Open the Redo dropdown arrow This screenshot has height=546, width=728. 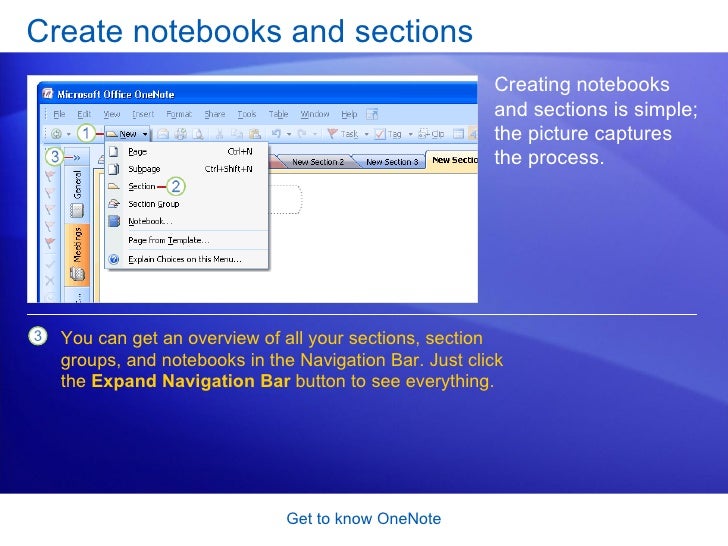point(314,134)
